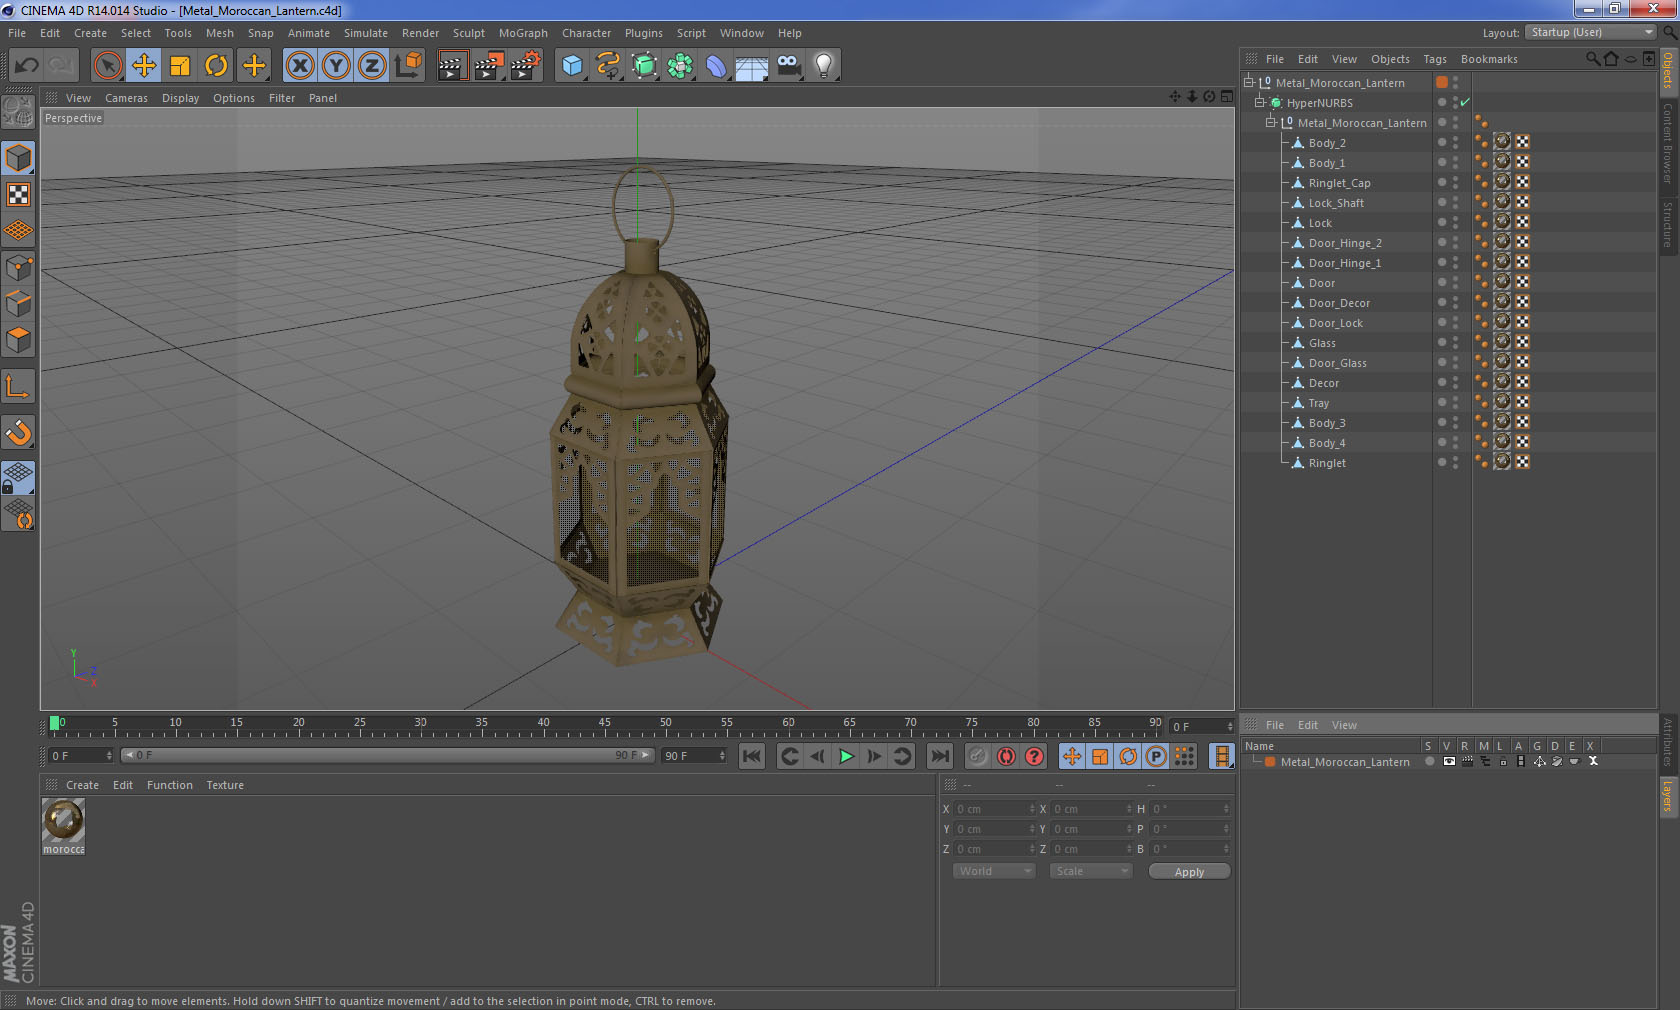
Task: Select the Door_Hinge_1 object
Action: click(x=1344, y=263)
